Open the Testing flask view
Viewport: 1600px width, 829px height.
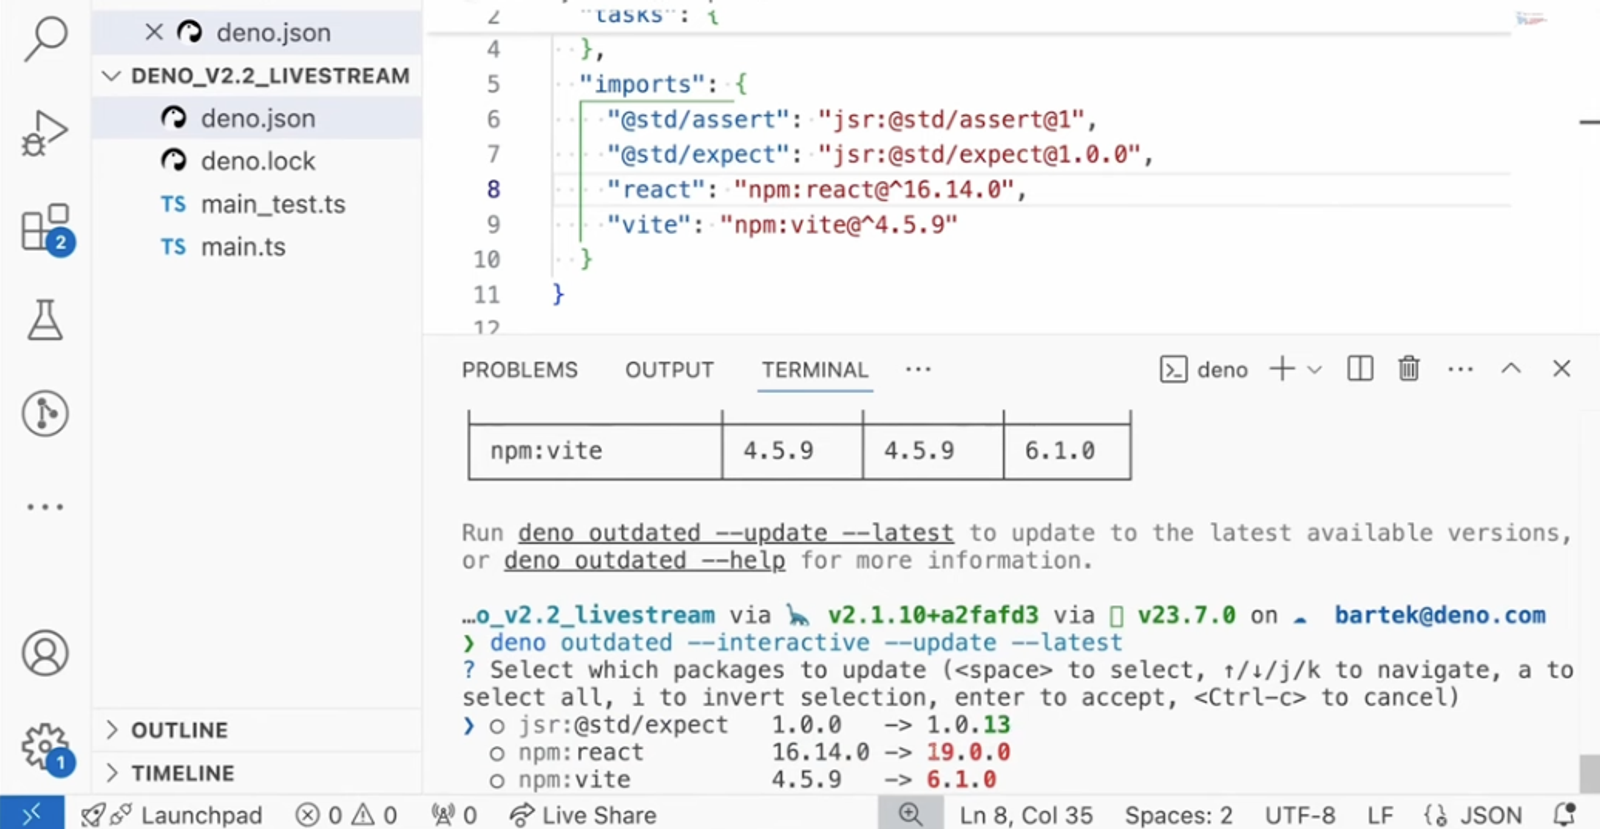pyautogui.click(x=45, y=320)
